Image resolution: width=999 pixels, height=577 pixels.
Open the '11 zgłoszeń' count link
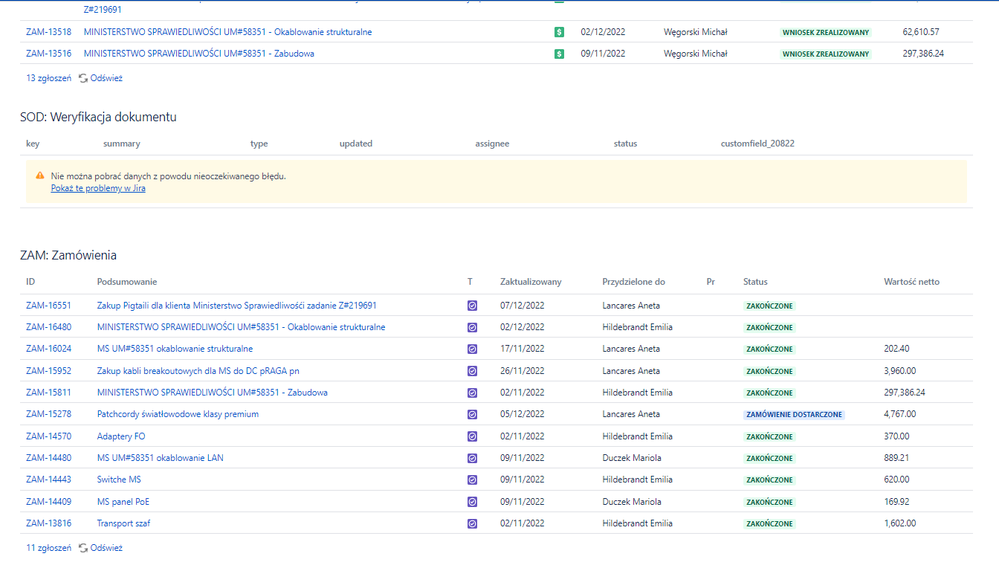pos(48,548)
